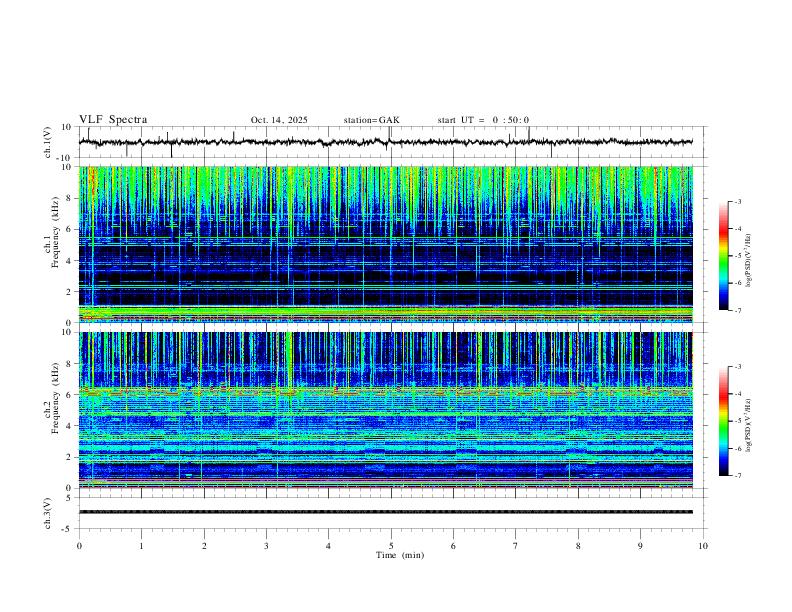792x612 pixels.
Task: Click the "4" tick on the Time axis
Action: tap(329, 546)
